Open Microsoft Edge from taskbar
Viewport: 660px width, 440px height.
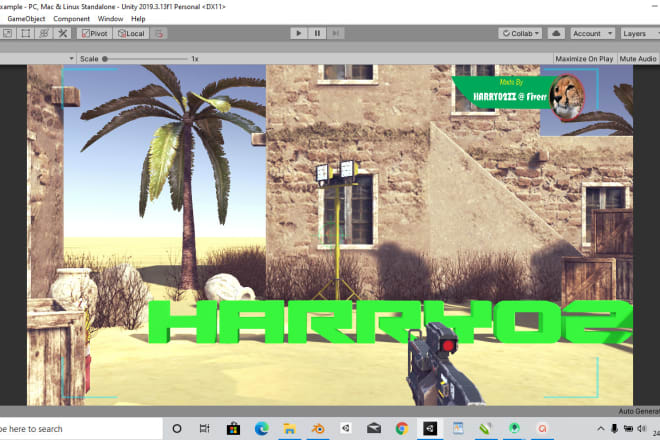261,429
